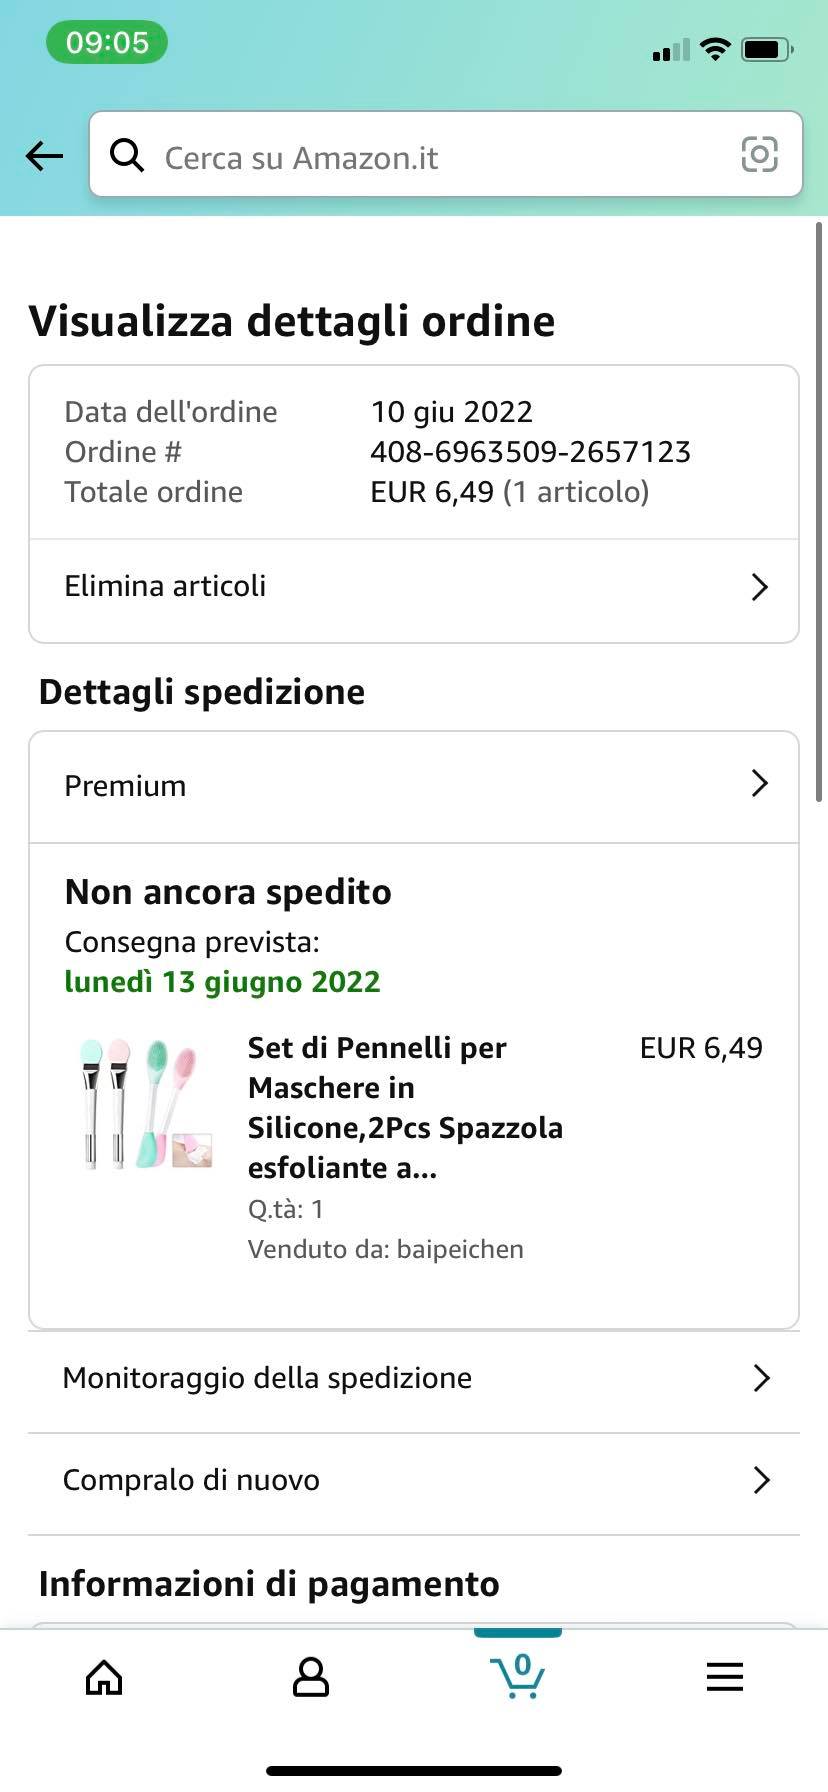
Task: Expand the Elimina articoli chevron
Action: 760,587
